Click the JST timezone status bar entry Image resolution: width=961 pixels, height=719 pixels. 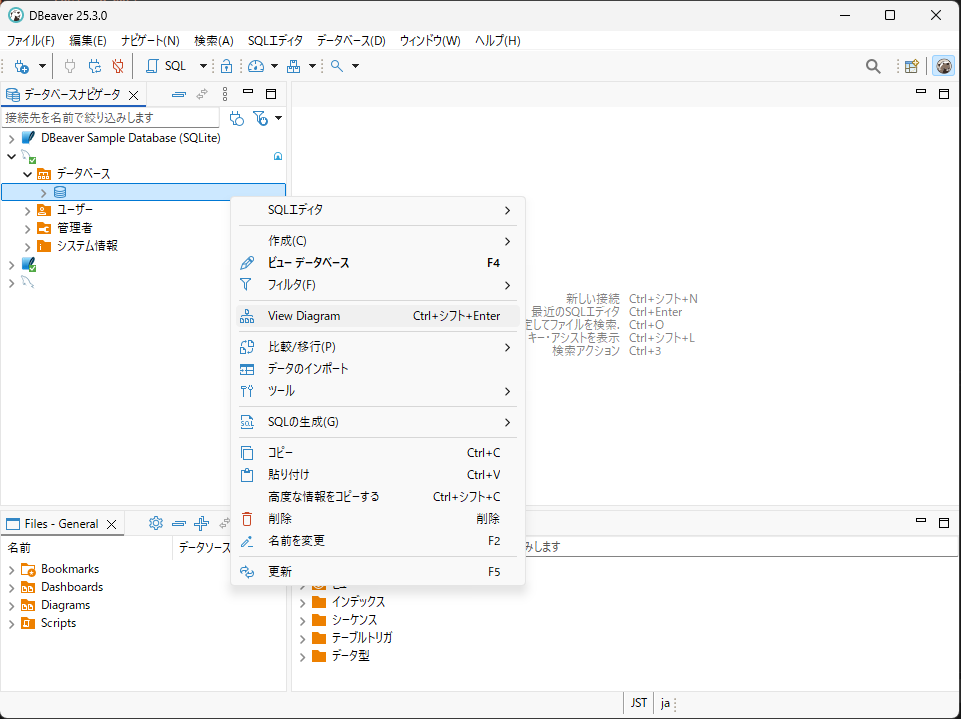(639, 703)
